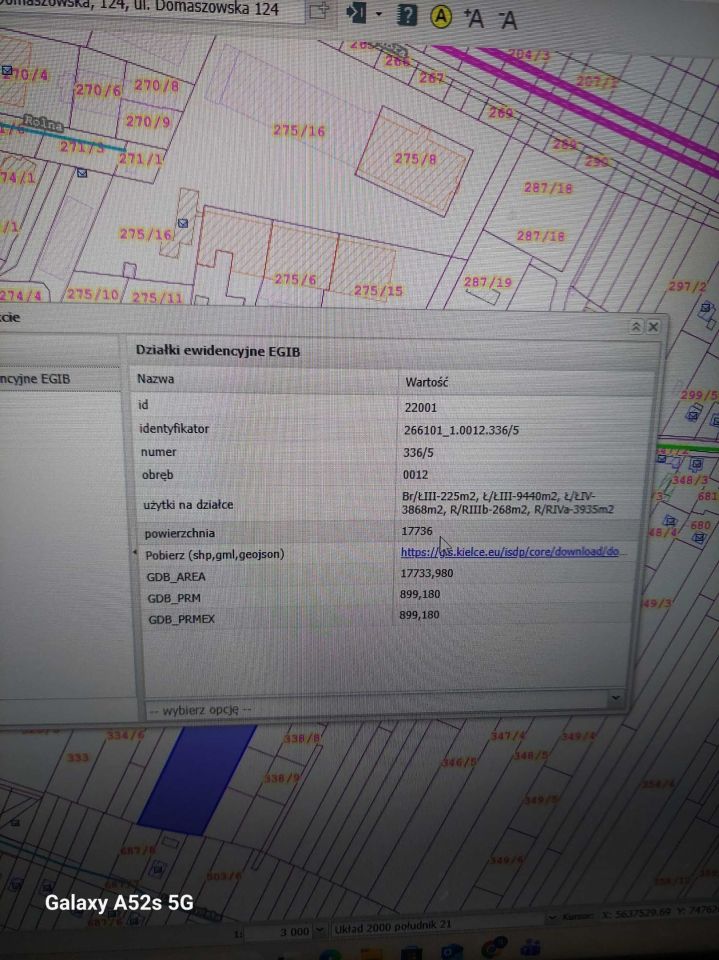Screen dimensions: 719x960
Task: Open the help question-mark icon
Action: [x=407, y=15]
